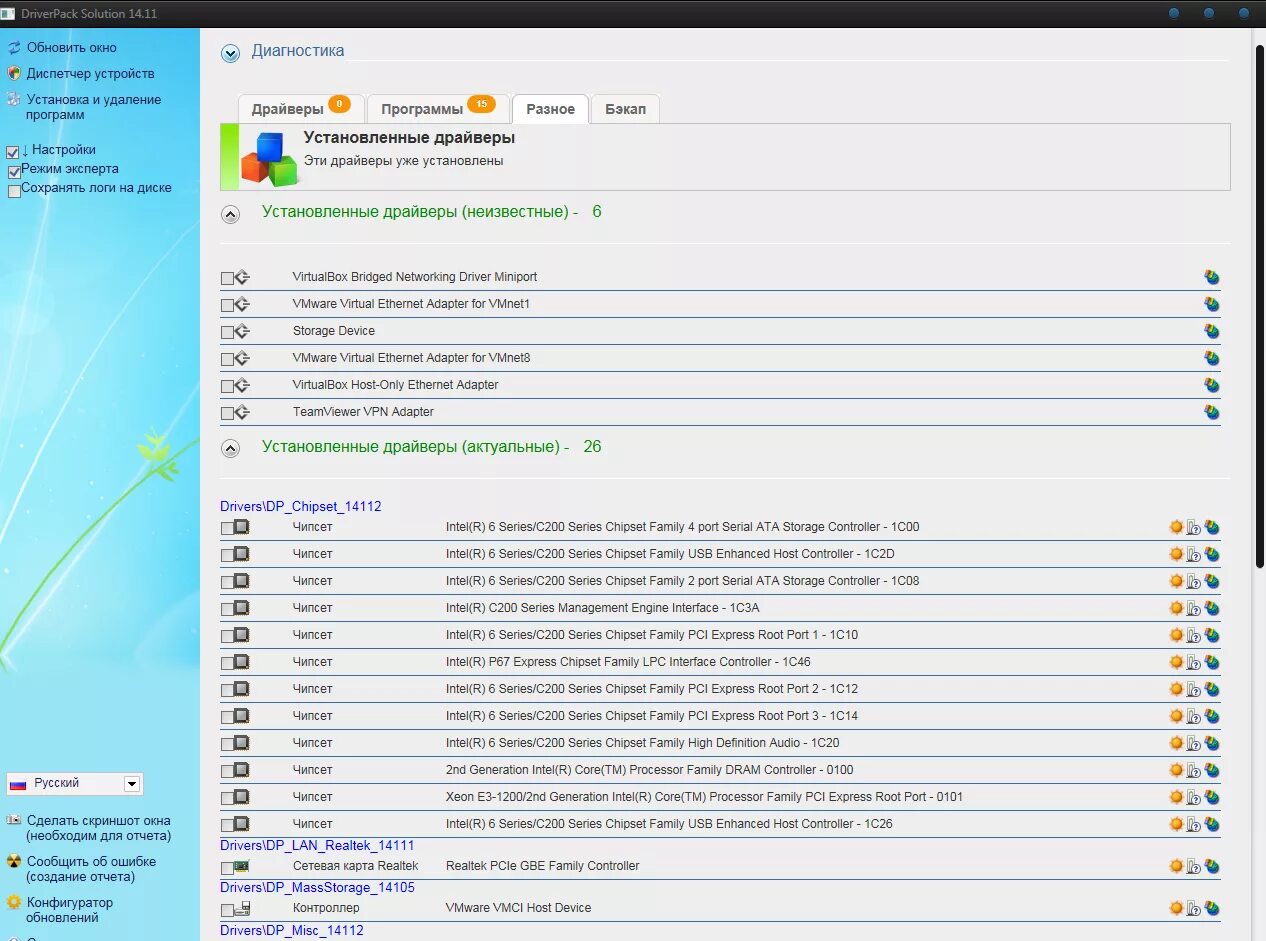Open Установка и удаление программ link
The height and width of the screenshot is (941, 1266).
[x=94, y=107]
